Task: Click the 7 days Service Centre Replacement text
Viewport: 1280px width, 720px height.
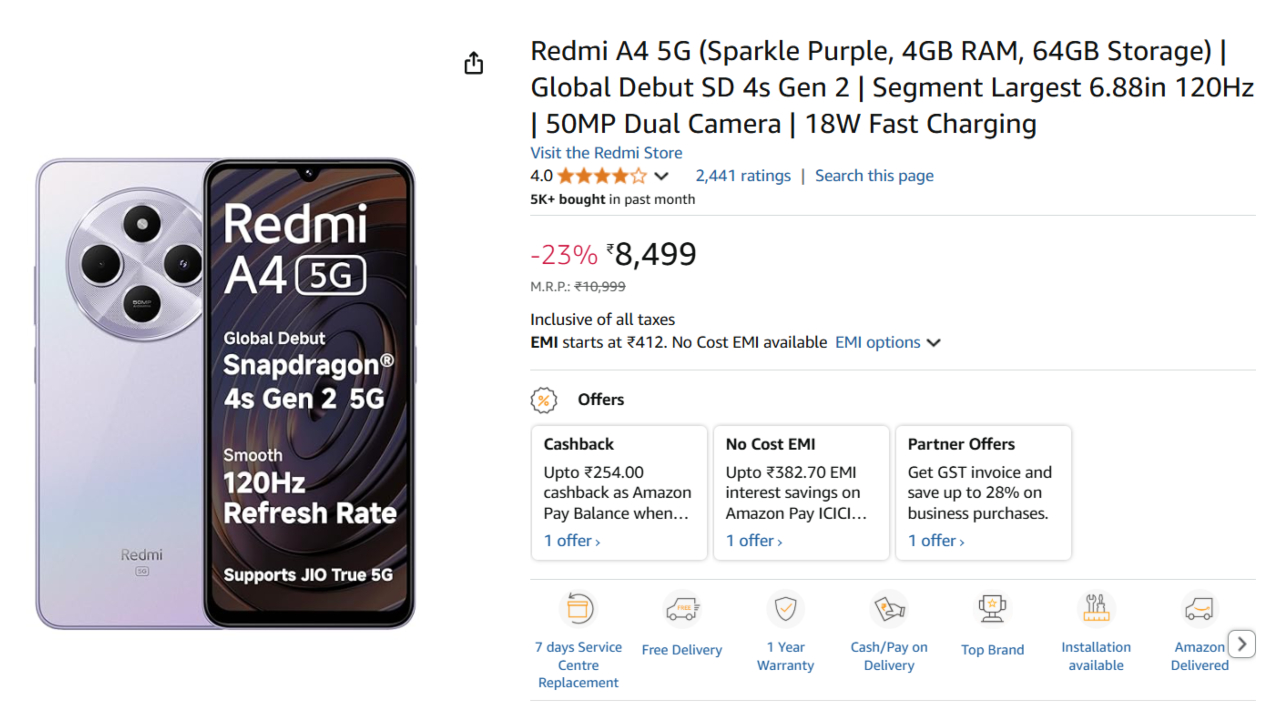Action: [578, 665]
